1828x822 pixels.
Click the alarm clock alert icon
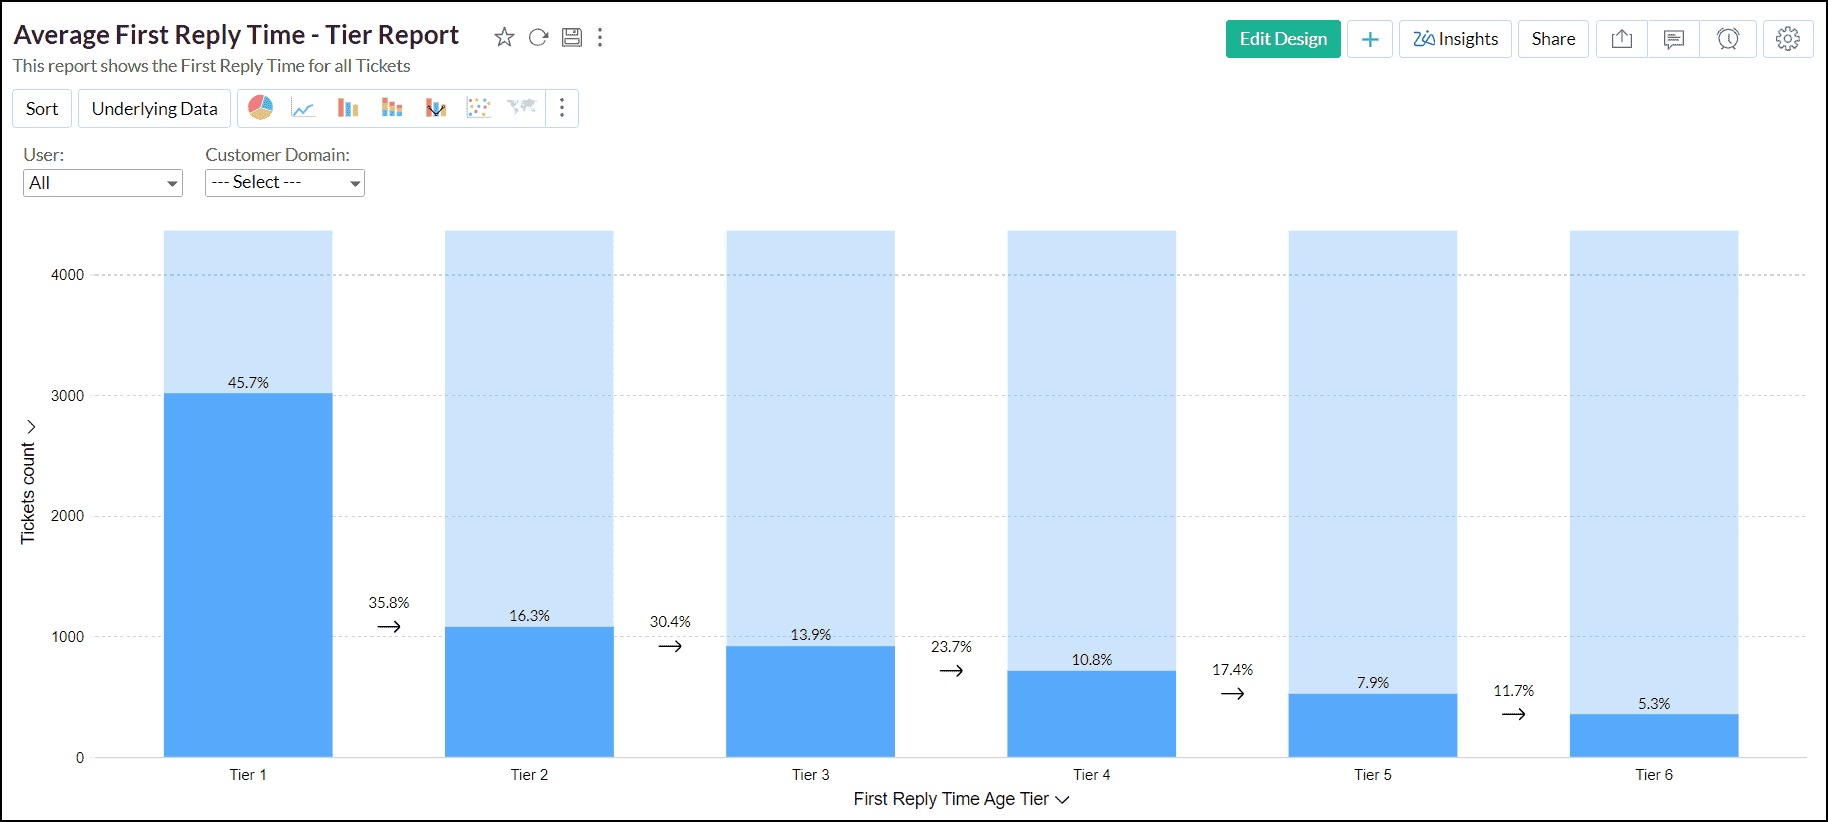pyautogui.click(x=1727, y=39)
